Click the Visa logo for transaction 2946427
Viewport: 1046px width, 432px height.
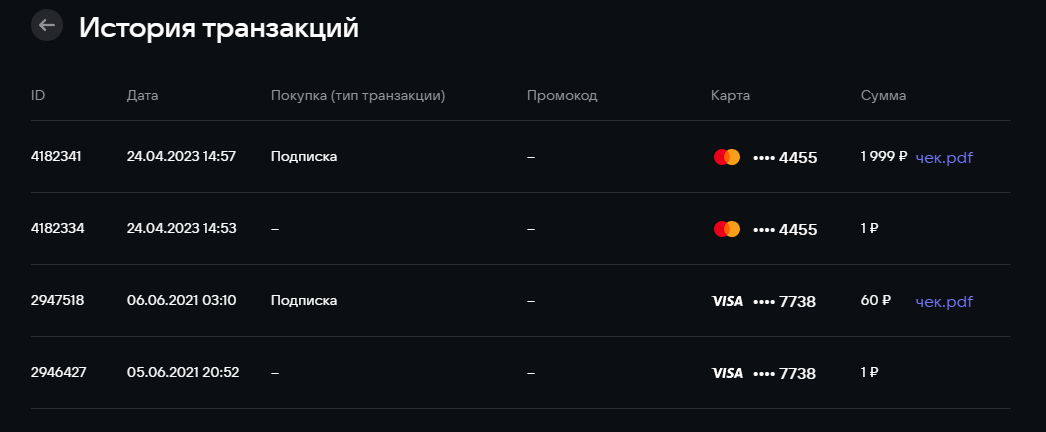727,373
